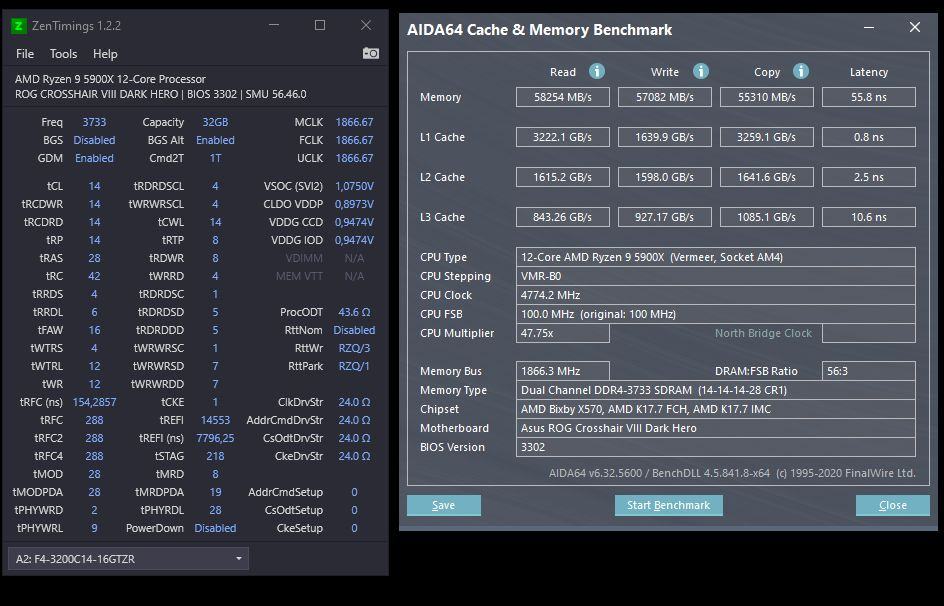The height and width of the screenshot is (606, 944).
Task: Click the CPU Clock field 4774.2 MHz
Action: [716, 295]
